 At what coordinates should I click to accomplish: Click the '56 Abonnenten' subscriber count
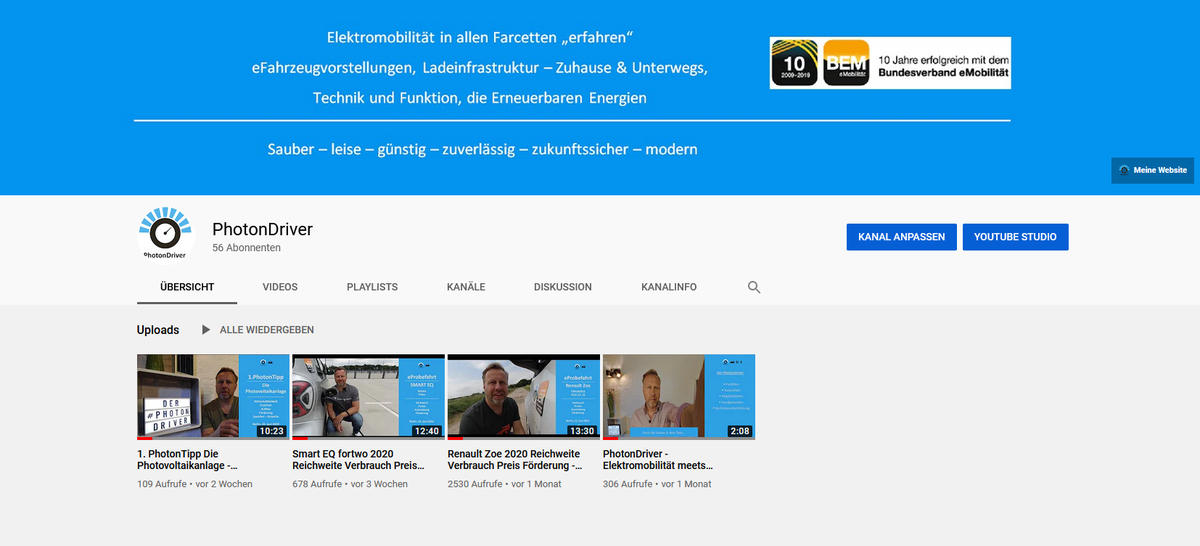(246, 248)
